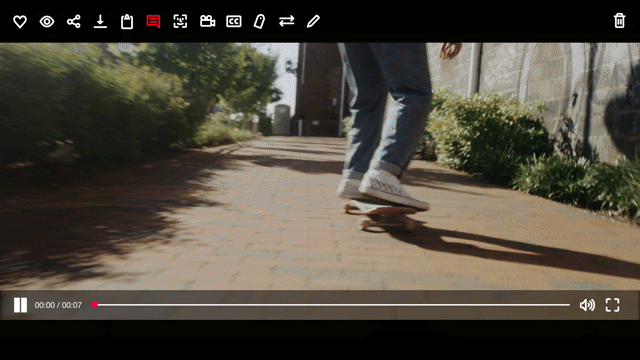Viewport: 640px width, 360px height.
Task: Select the face recognition icon
Action: point(180,21)
